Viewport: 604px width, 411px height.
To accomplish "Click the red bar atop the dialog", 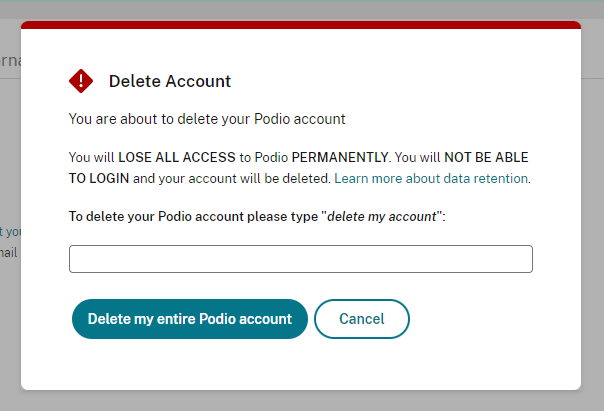I will point(301,25).
